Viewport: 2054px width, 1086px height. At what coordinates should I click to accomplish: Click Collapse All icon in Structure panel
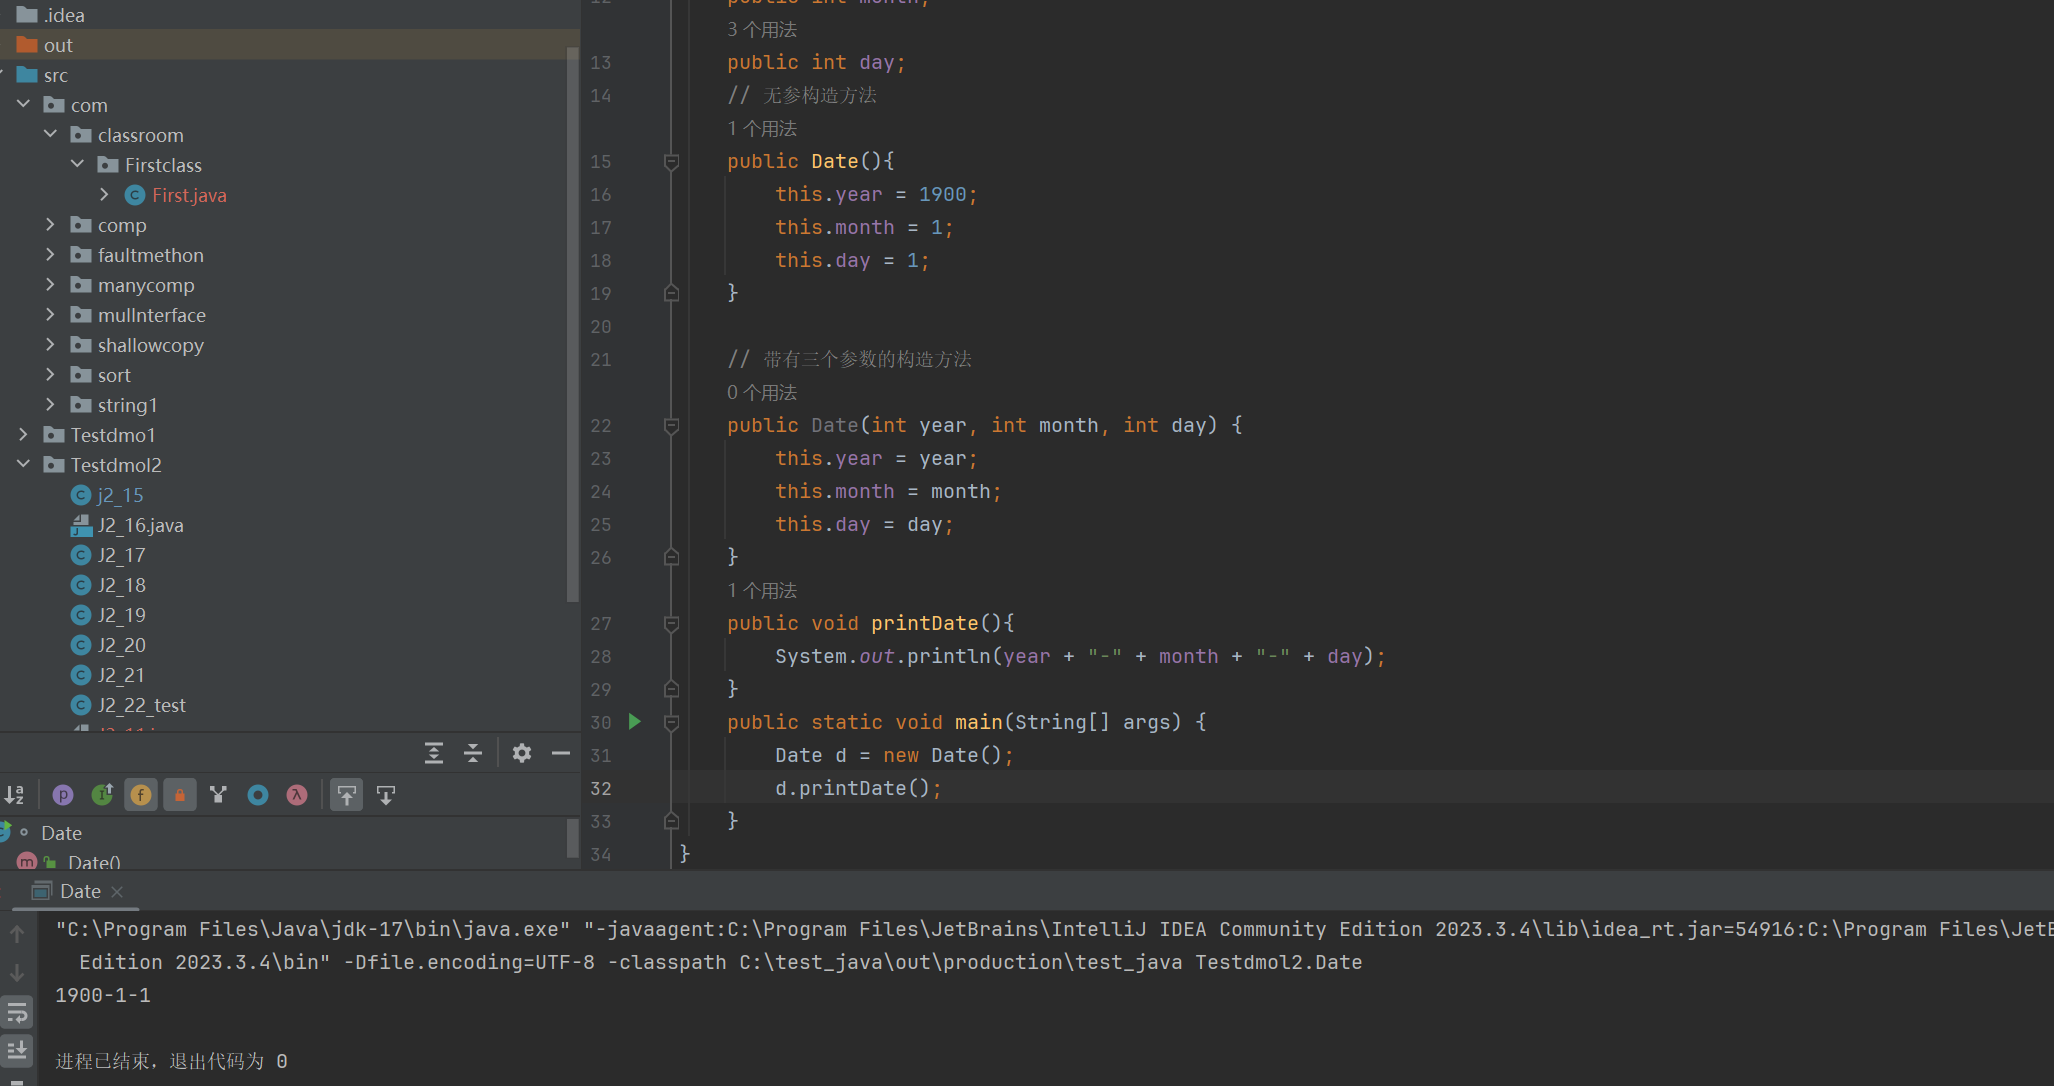pyautogui.click(x=473, y=753)
